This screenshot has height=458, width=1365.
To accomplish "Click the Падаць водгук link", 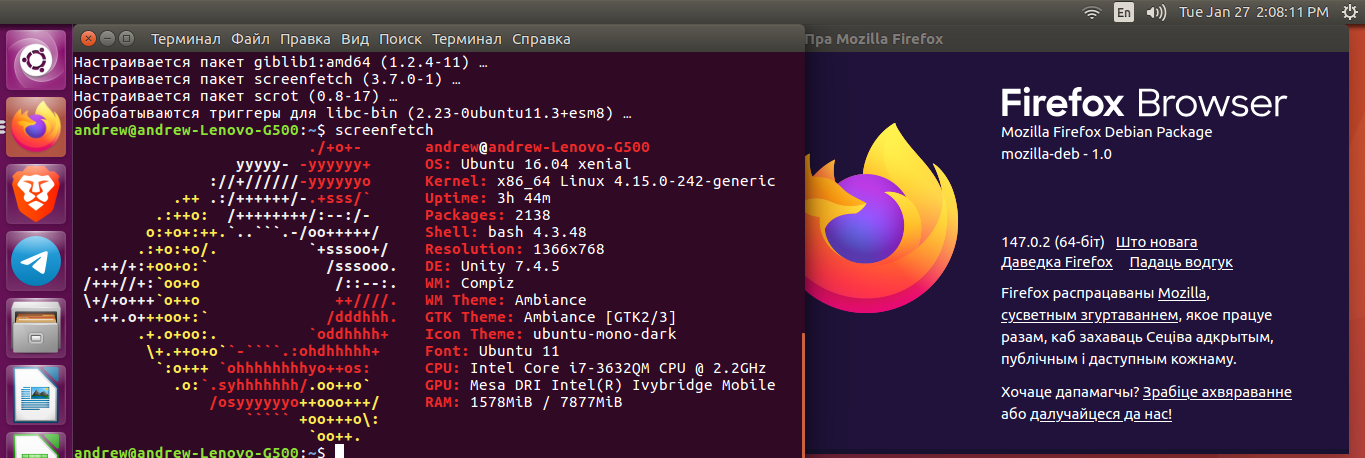I will point(1181,262).
